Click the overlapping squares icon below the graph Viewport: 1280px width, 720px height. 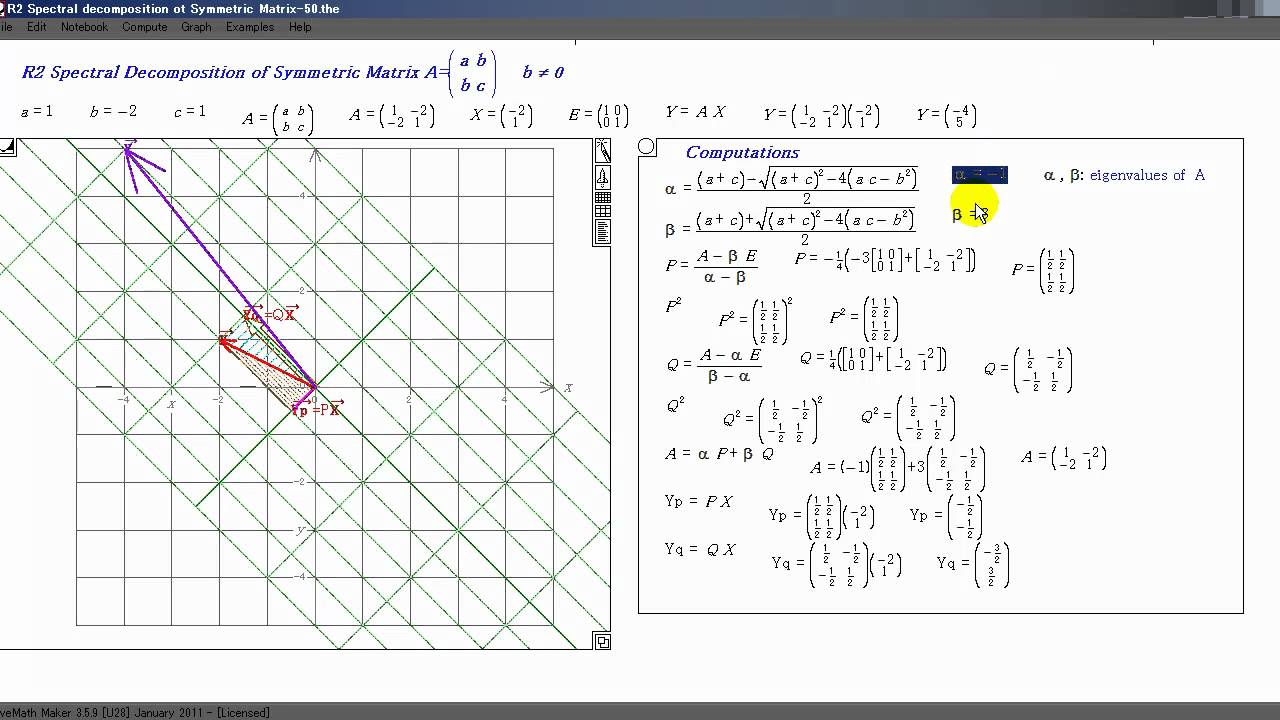(601, 642)
